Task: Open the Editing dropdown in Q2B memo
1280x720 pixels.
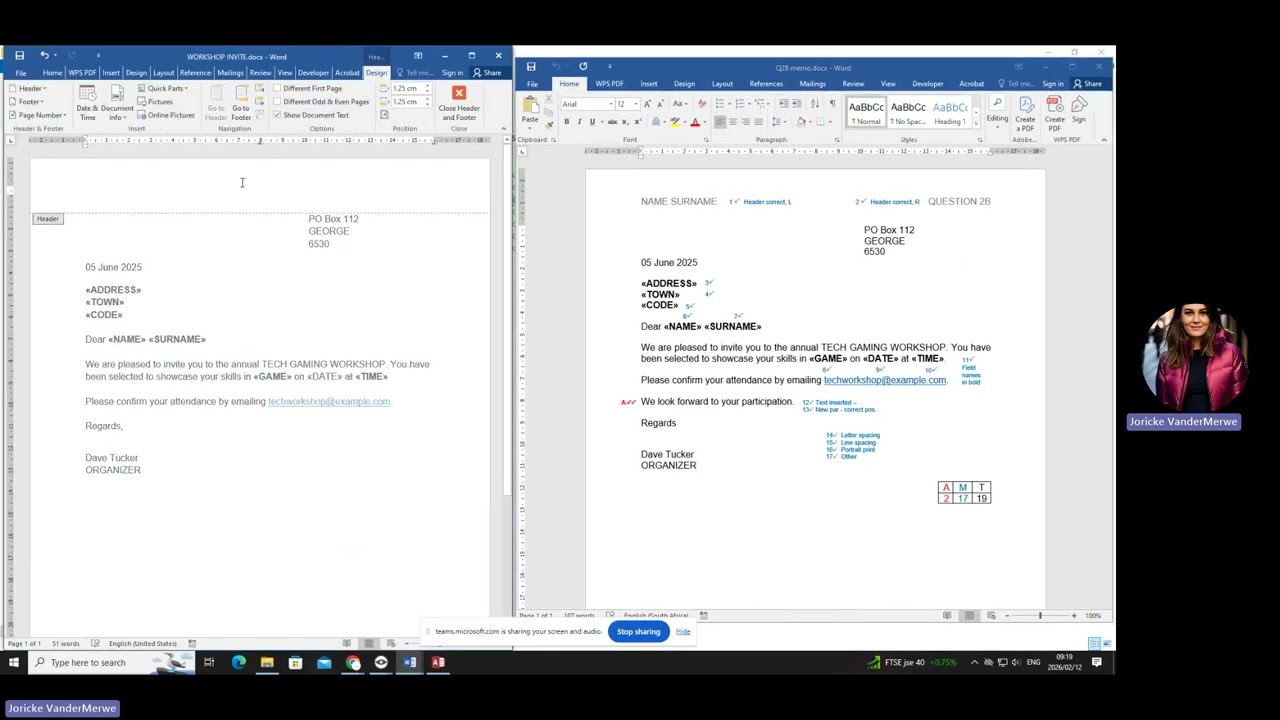Action: [997, 111]
